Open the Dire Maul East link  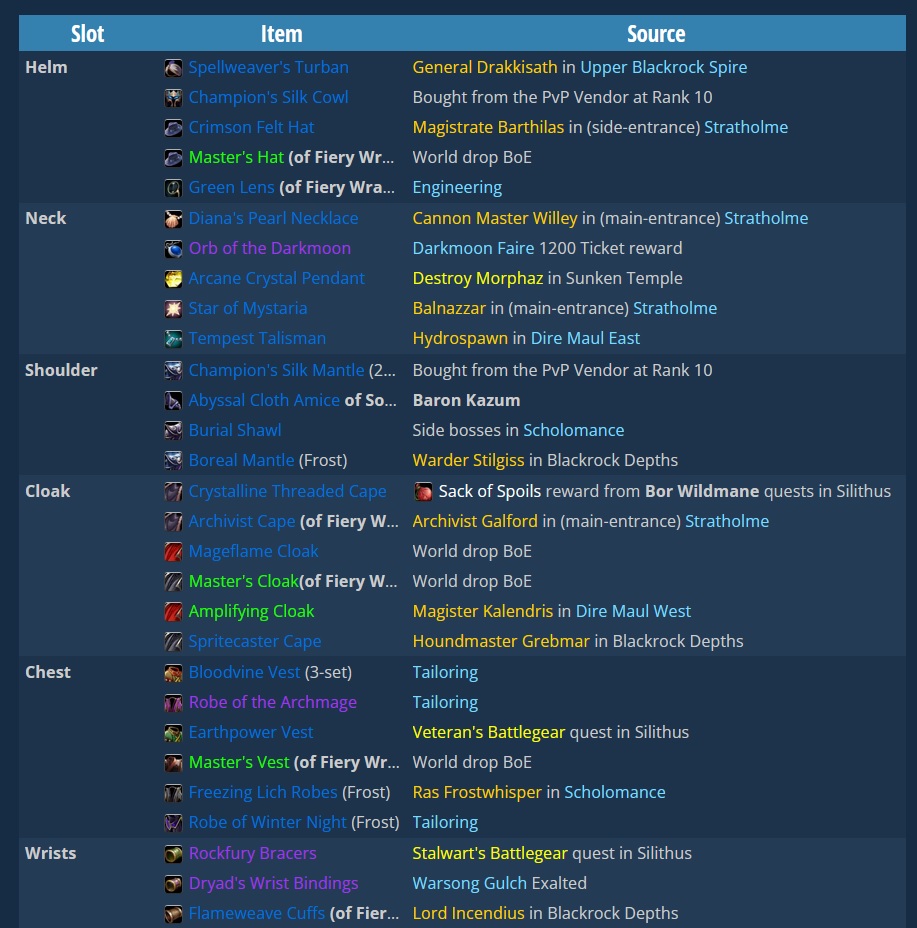pyautogui.click(x=585, y=338)
